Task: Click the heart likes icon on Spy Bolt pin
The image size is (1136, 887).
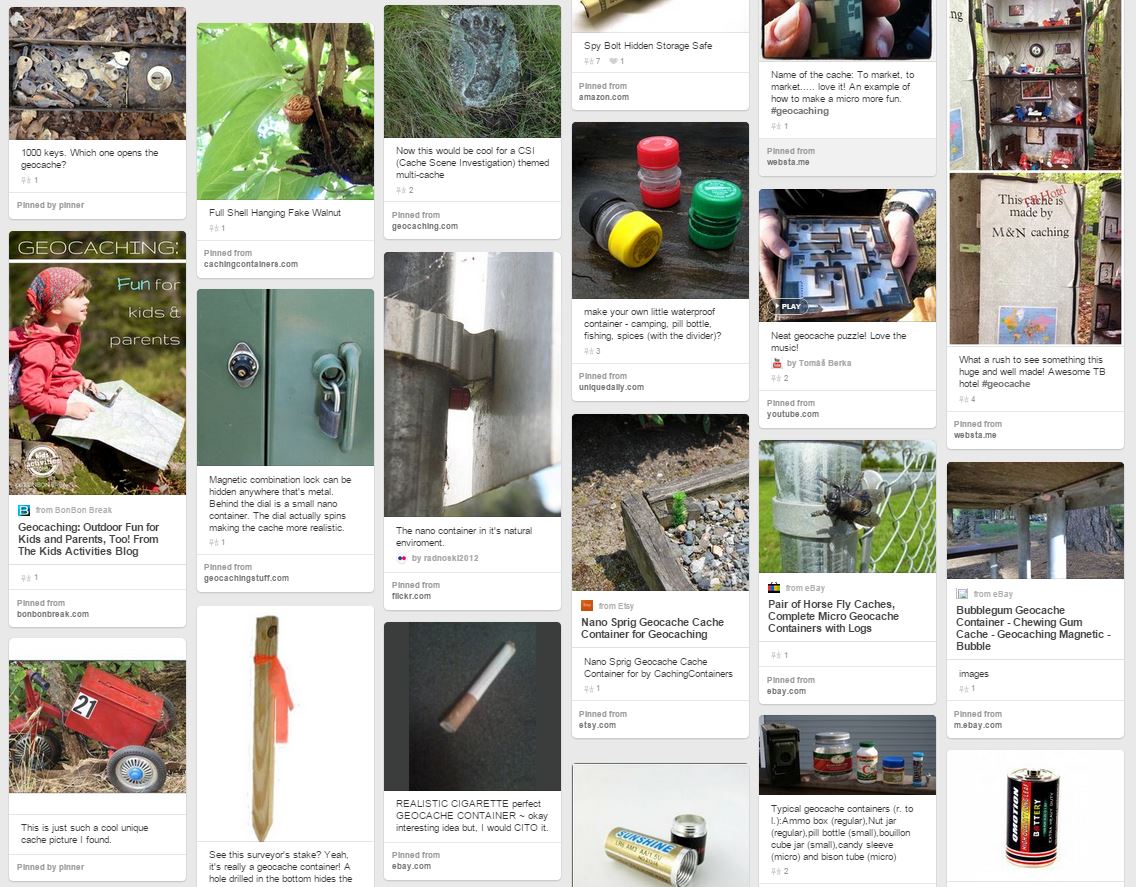Action: point(613,62)
